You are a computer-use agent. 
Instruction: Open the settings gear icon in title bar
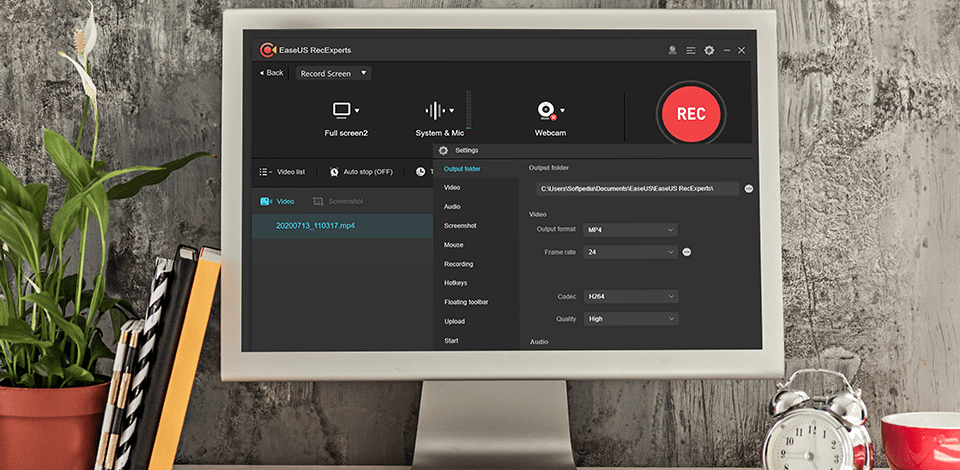(709, 50)
